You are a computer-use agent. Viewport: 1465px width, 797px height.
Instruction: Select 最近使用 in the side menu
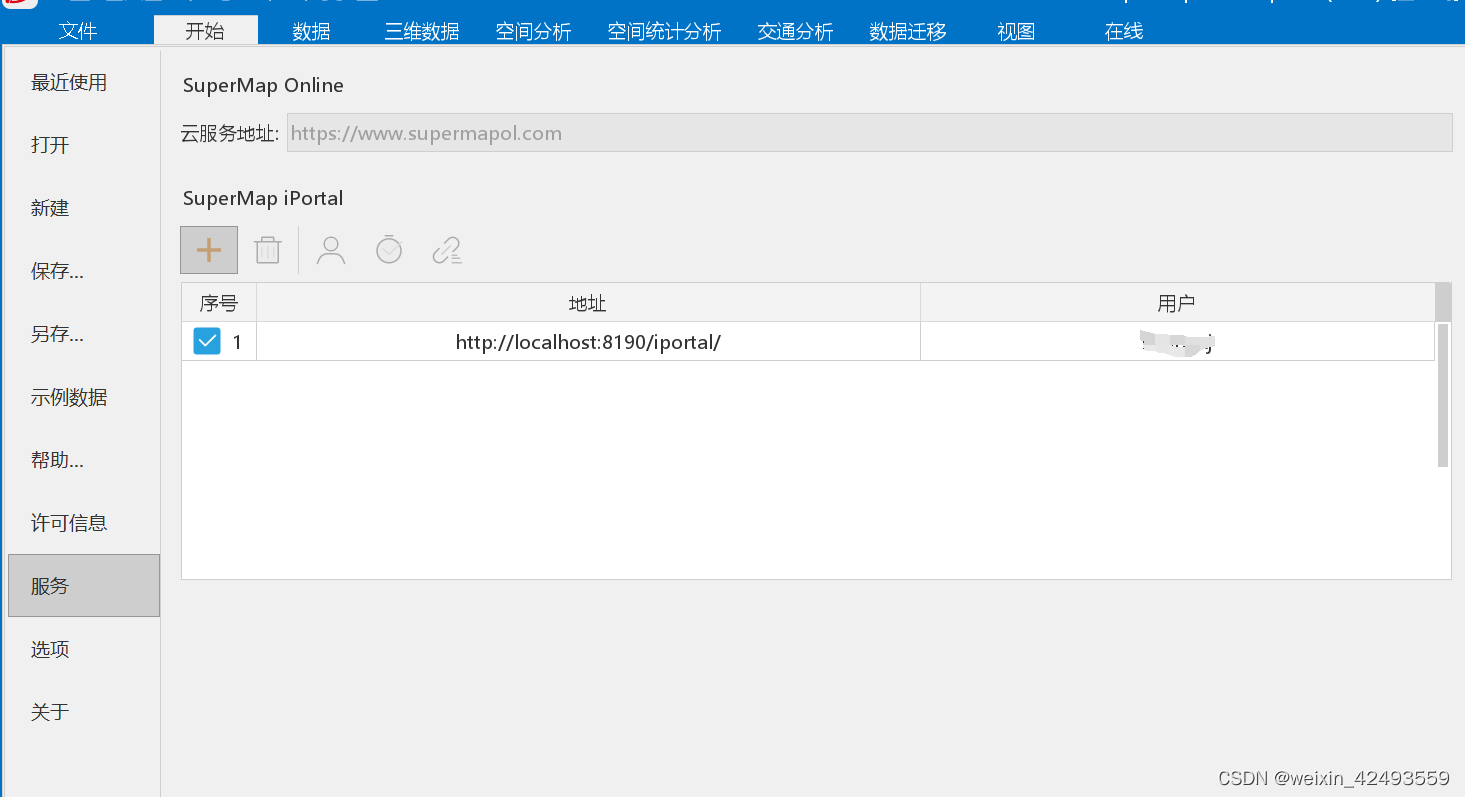84,83
